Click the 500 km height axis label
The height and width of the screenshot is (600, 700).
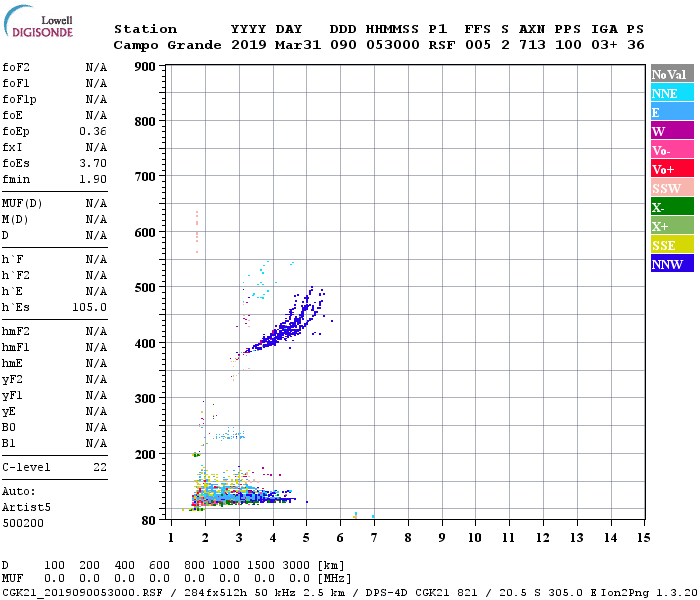click(x=145, y=288)
